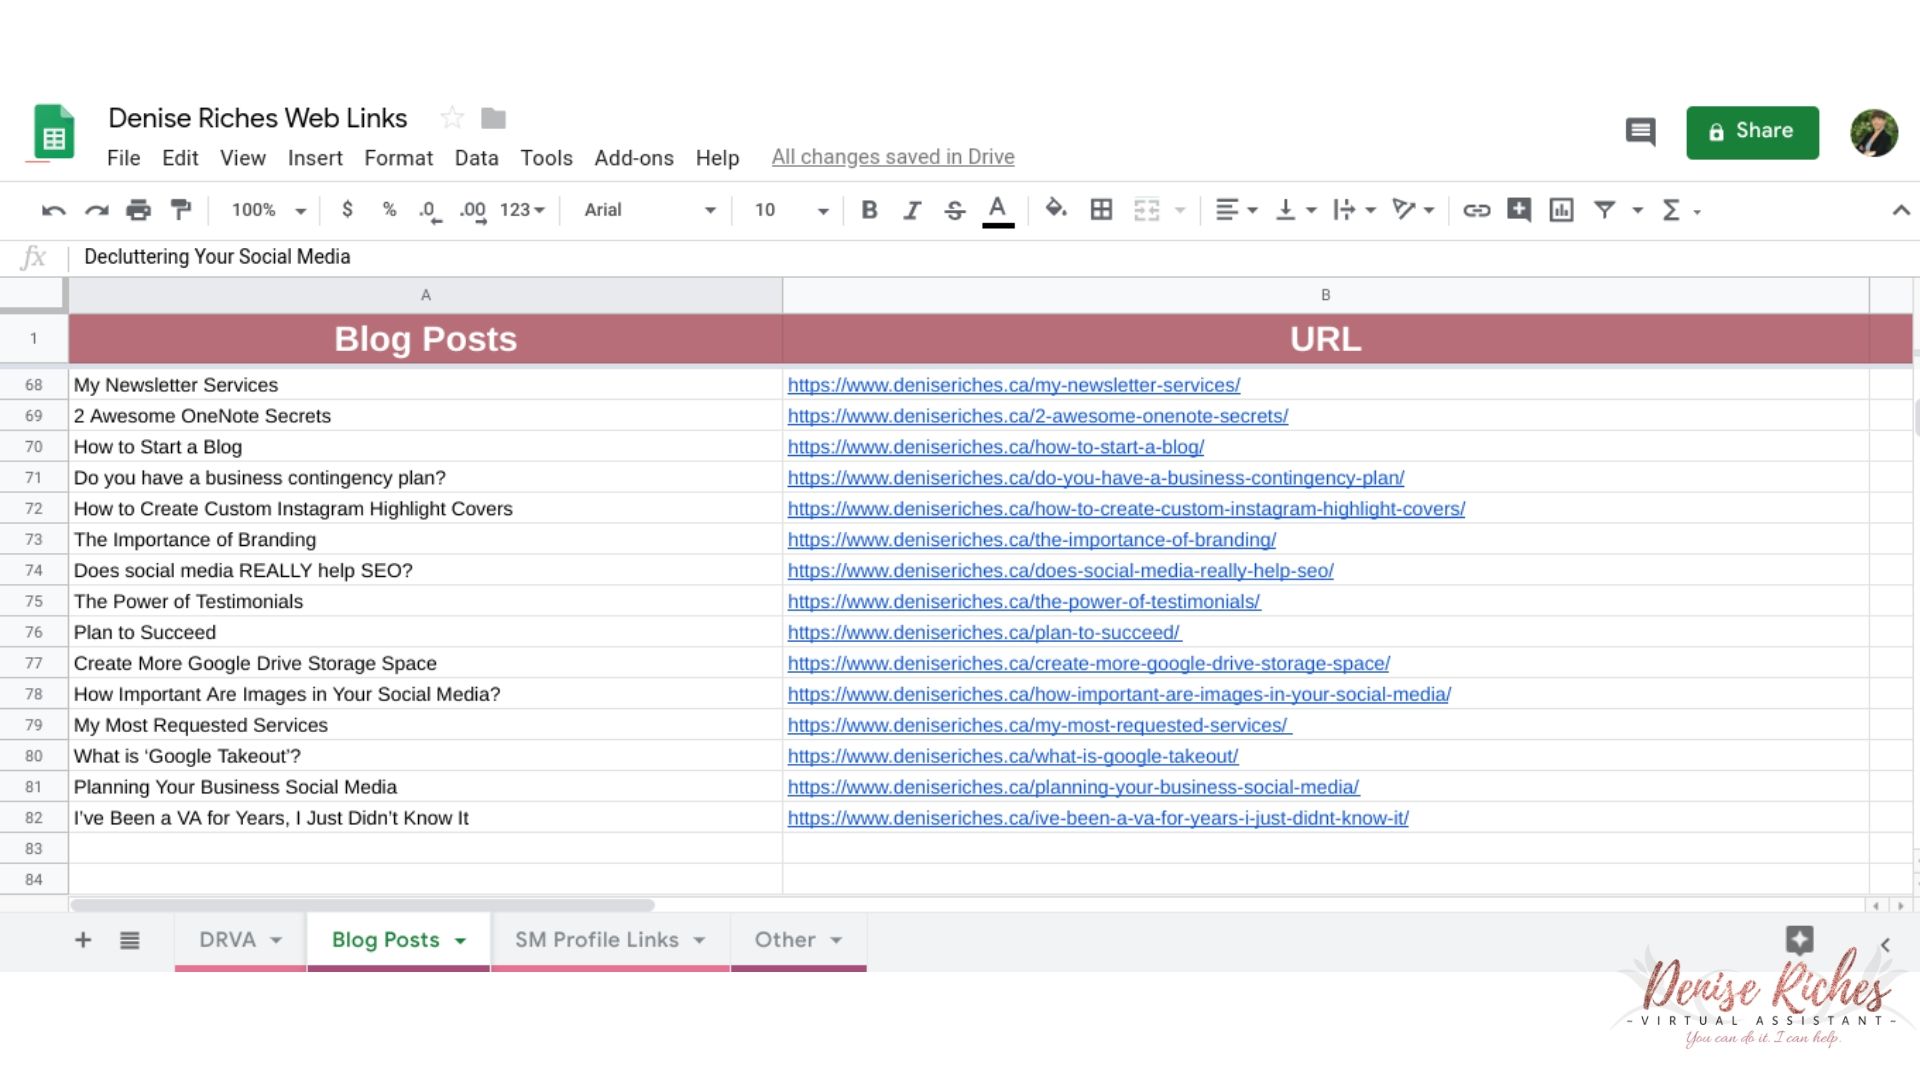The image size is (1920, 1080).
Task: Open text wrapping dropdown
Action: pyautogui.click(x=1355, y=210)
